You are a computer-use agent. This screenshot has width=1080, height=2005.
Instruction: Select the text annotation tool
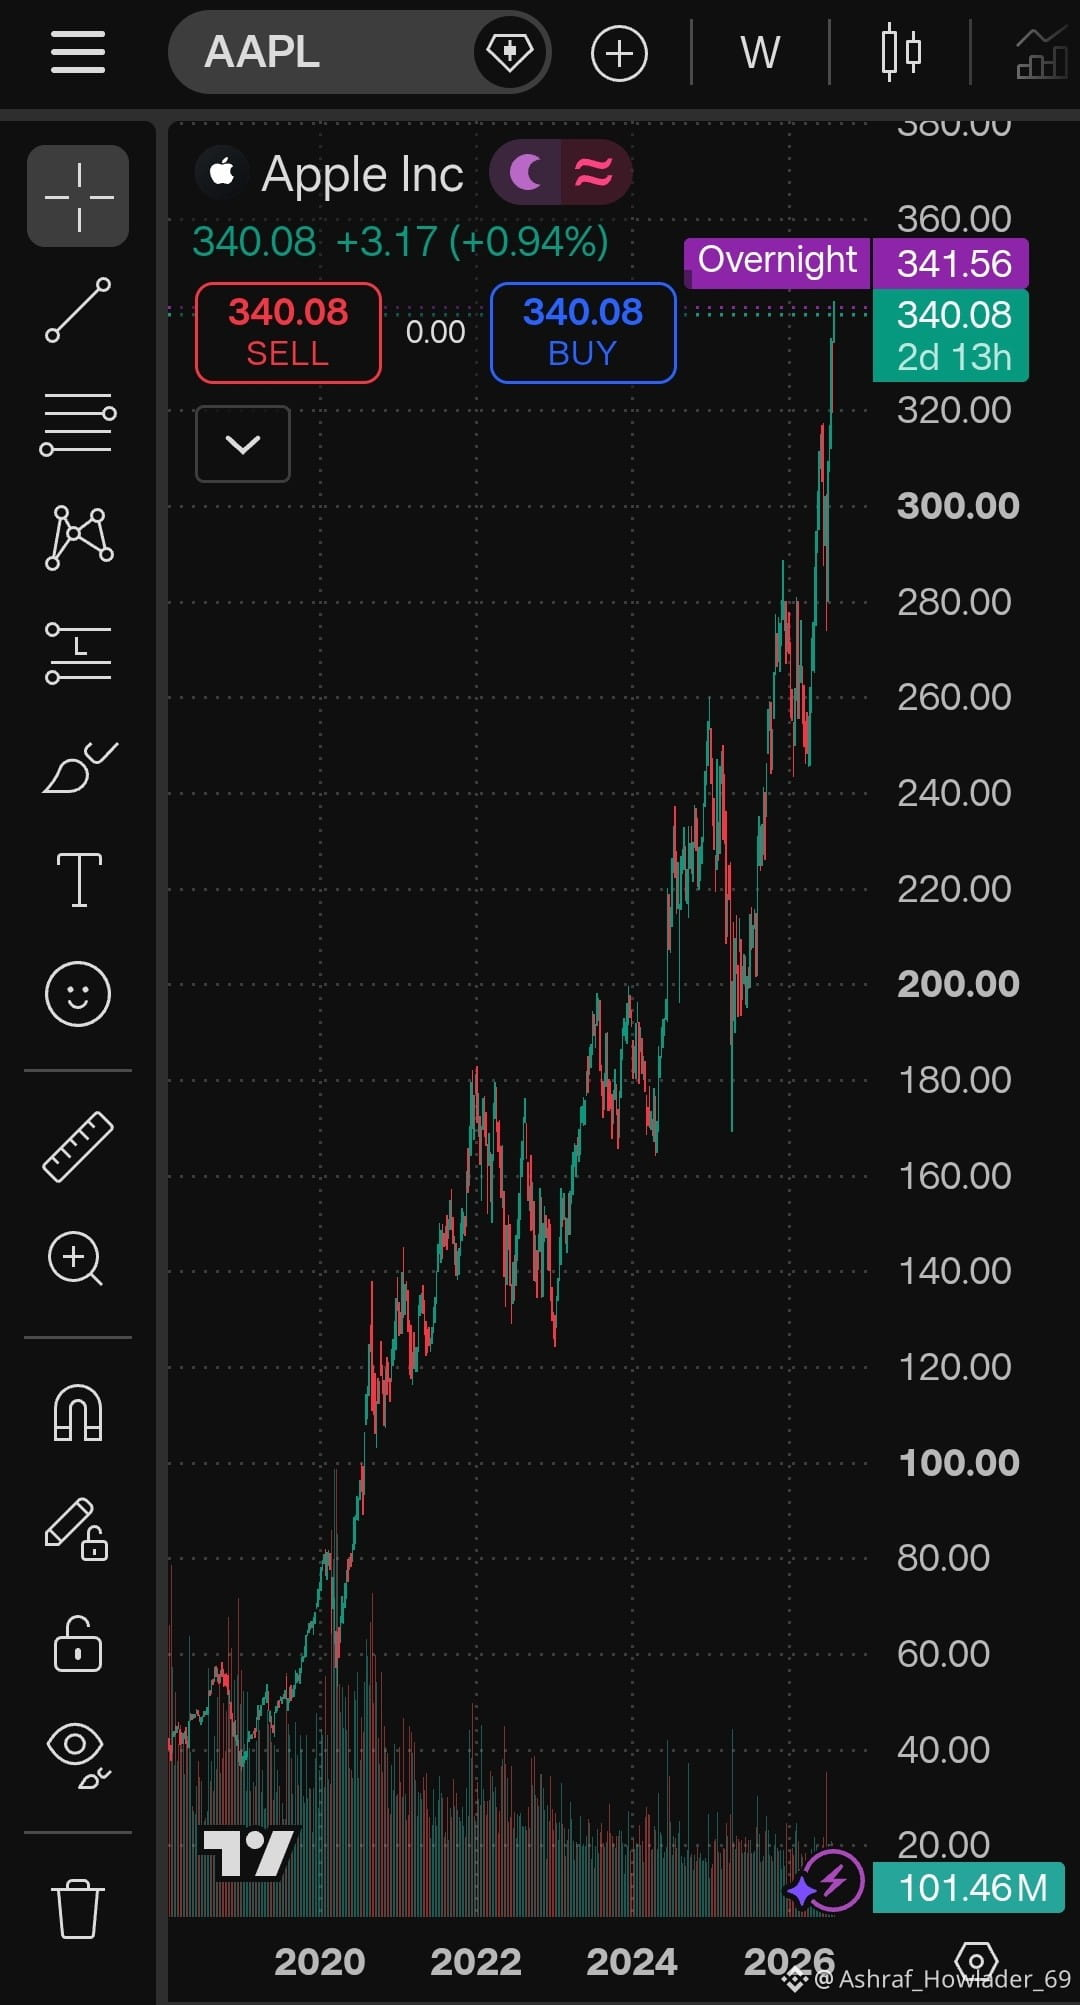point(79,880)
